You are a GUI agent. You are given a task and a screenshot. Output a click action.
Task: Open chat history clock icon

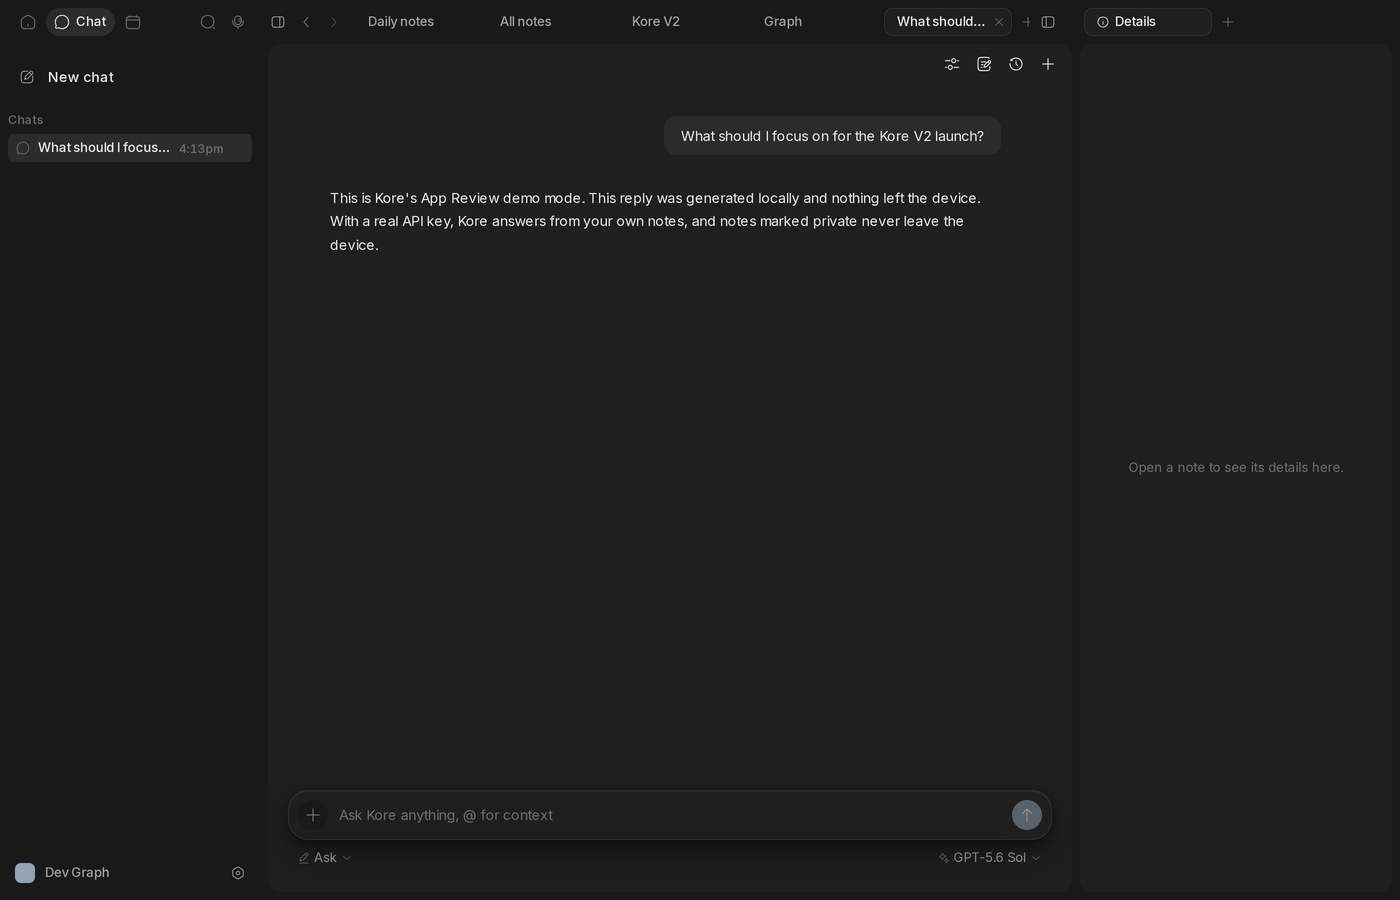coord(1016,64)
